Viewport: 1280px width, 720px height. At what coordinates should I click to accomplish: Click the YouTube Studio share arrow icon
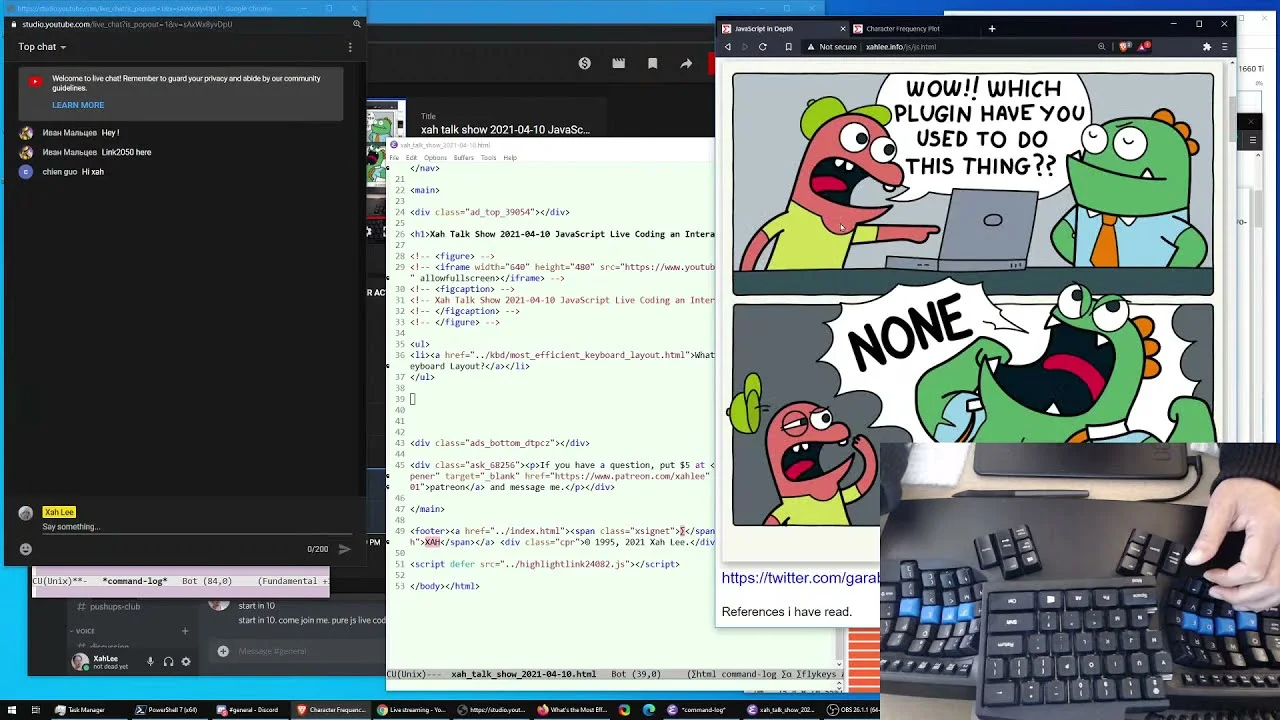pyautogui.click(x=686, y=63)
